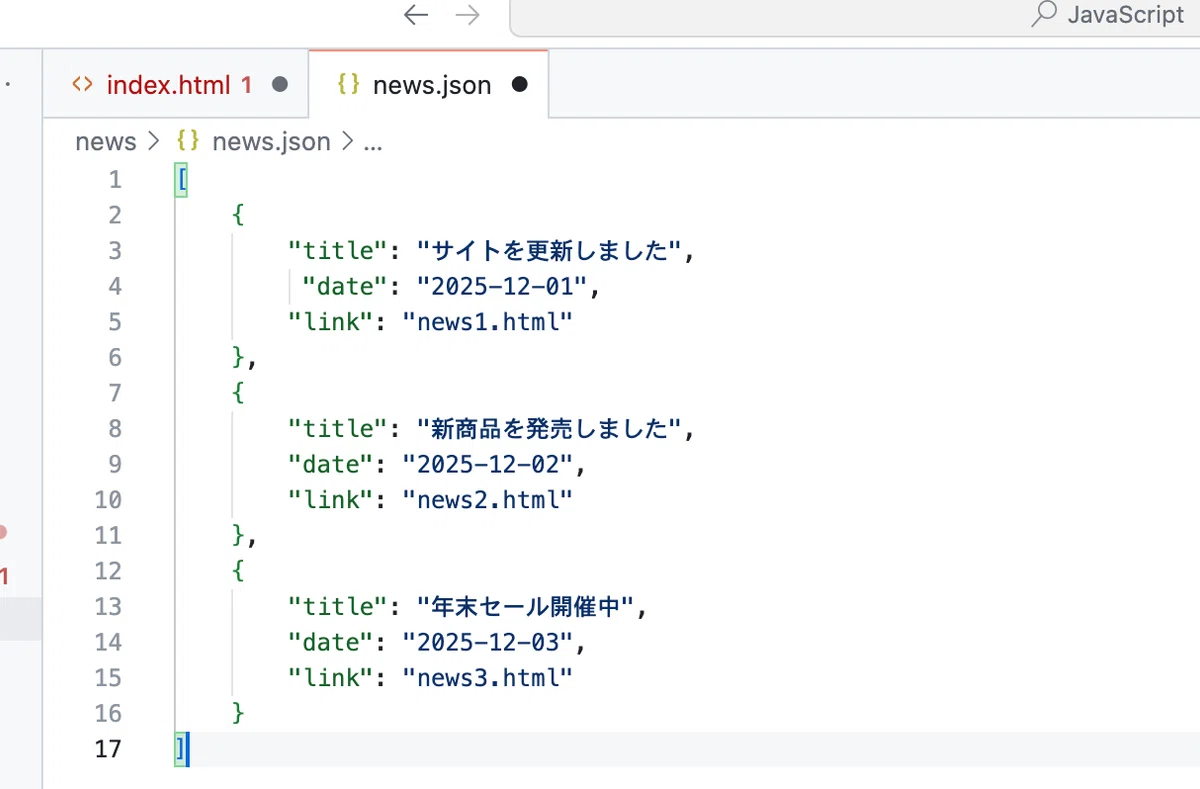Screen dimensions: 1200x789
Task: Go forward with the right arrow
Action: point(467,15)
